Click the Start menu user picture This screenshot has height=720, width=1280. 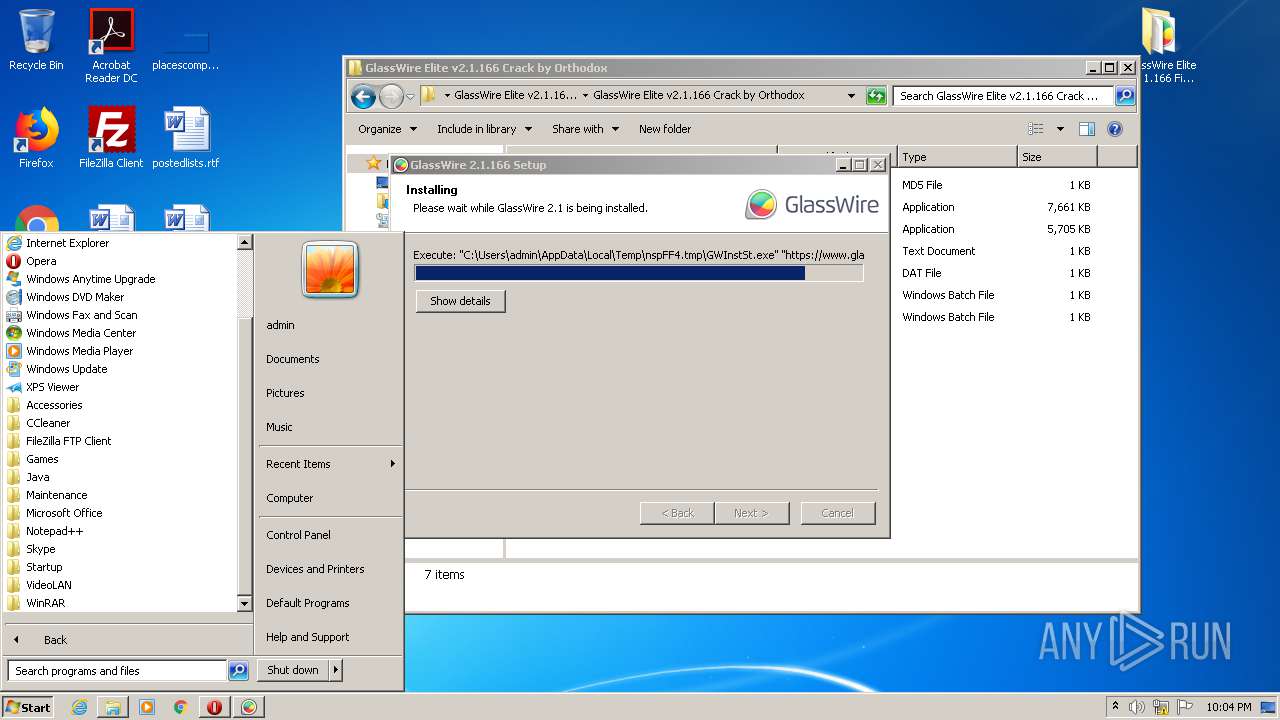[x=329, y=269]
